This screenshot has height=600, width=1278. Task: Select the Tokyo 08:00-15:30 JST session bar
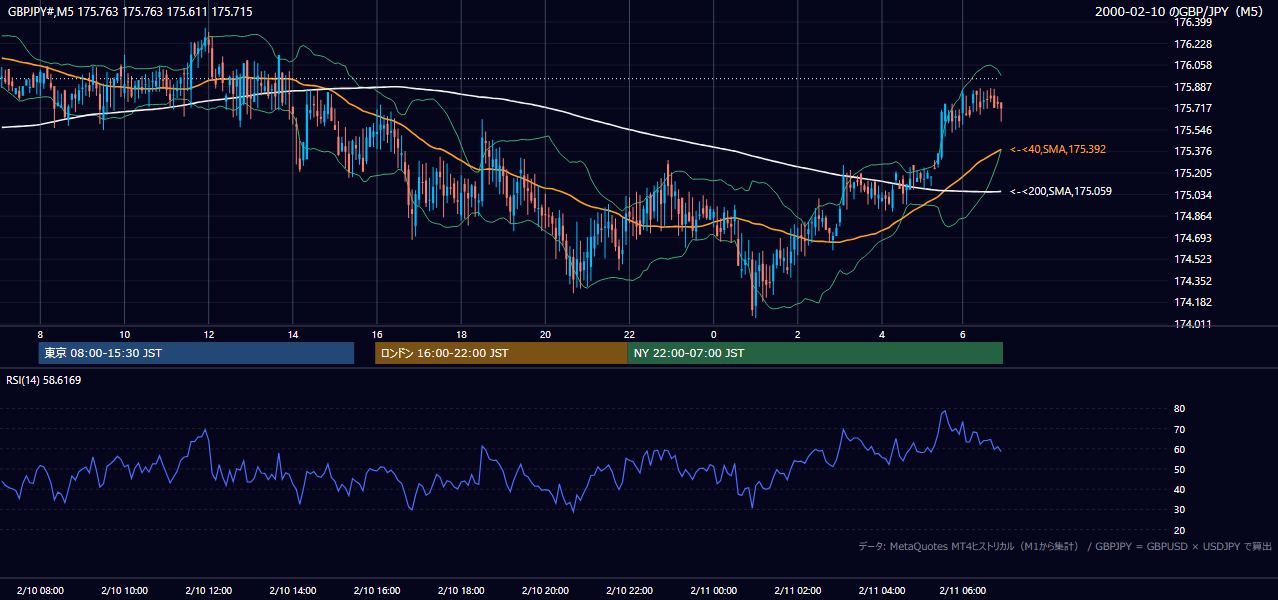coord(196,353)
